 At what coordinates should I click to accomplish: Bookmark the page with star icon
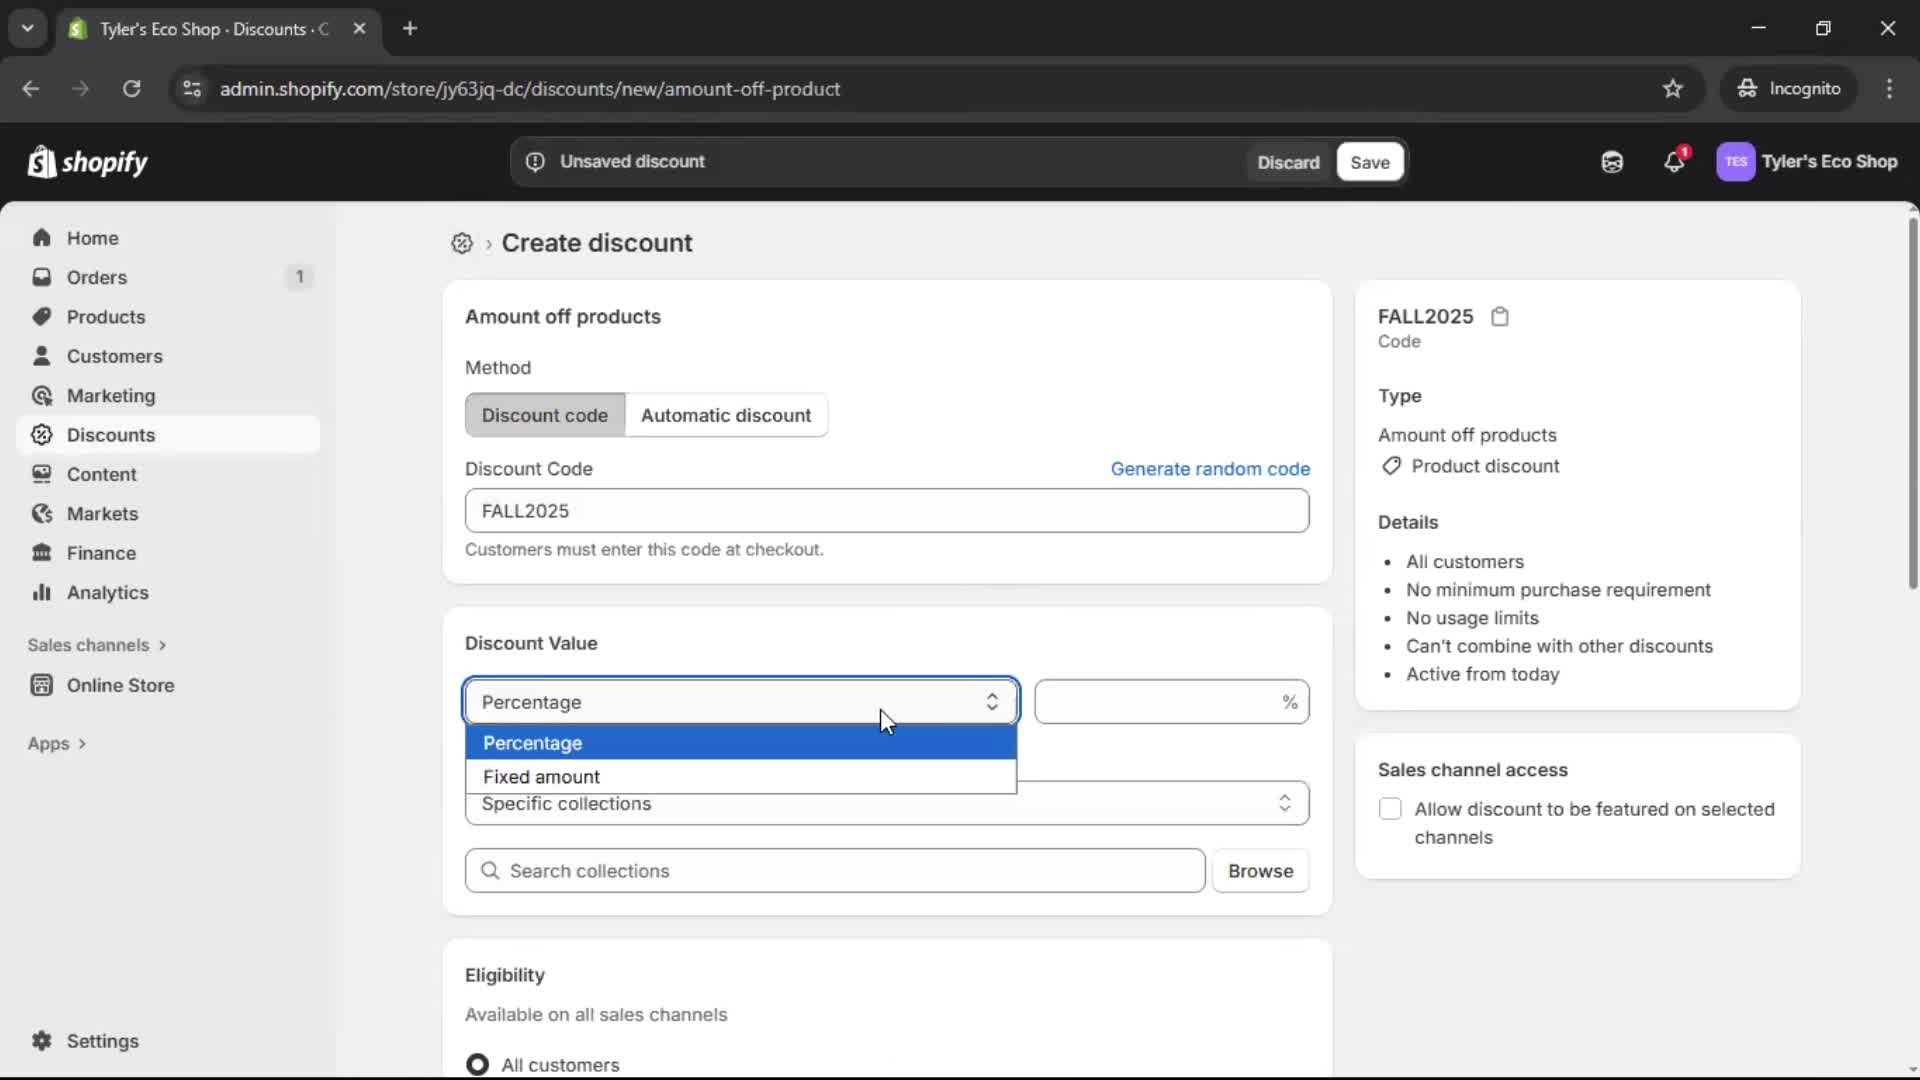(1673, 88)
